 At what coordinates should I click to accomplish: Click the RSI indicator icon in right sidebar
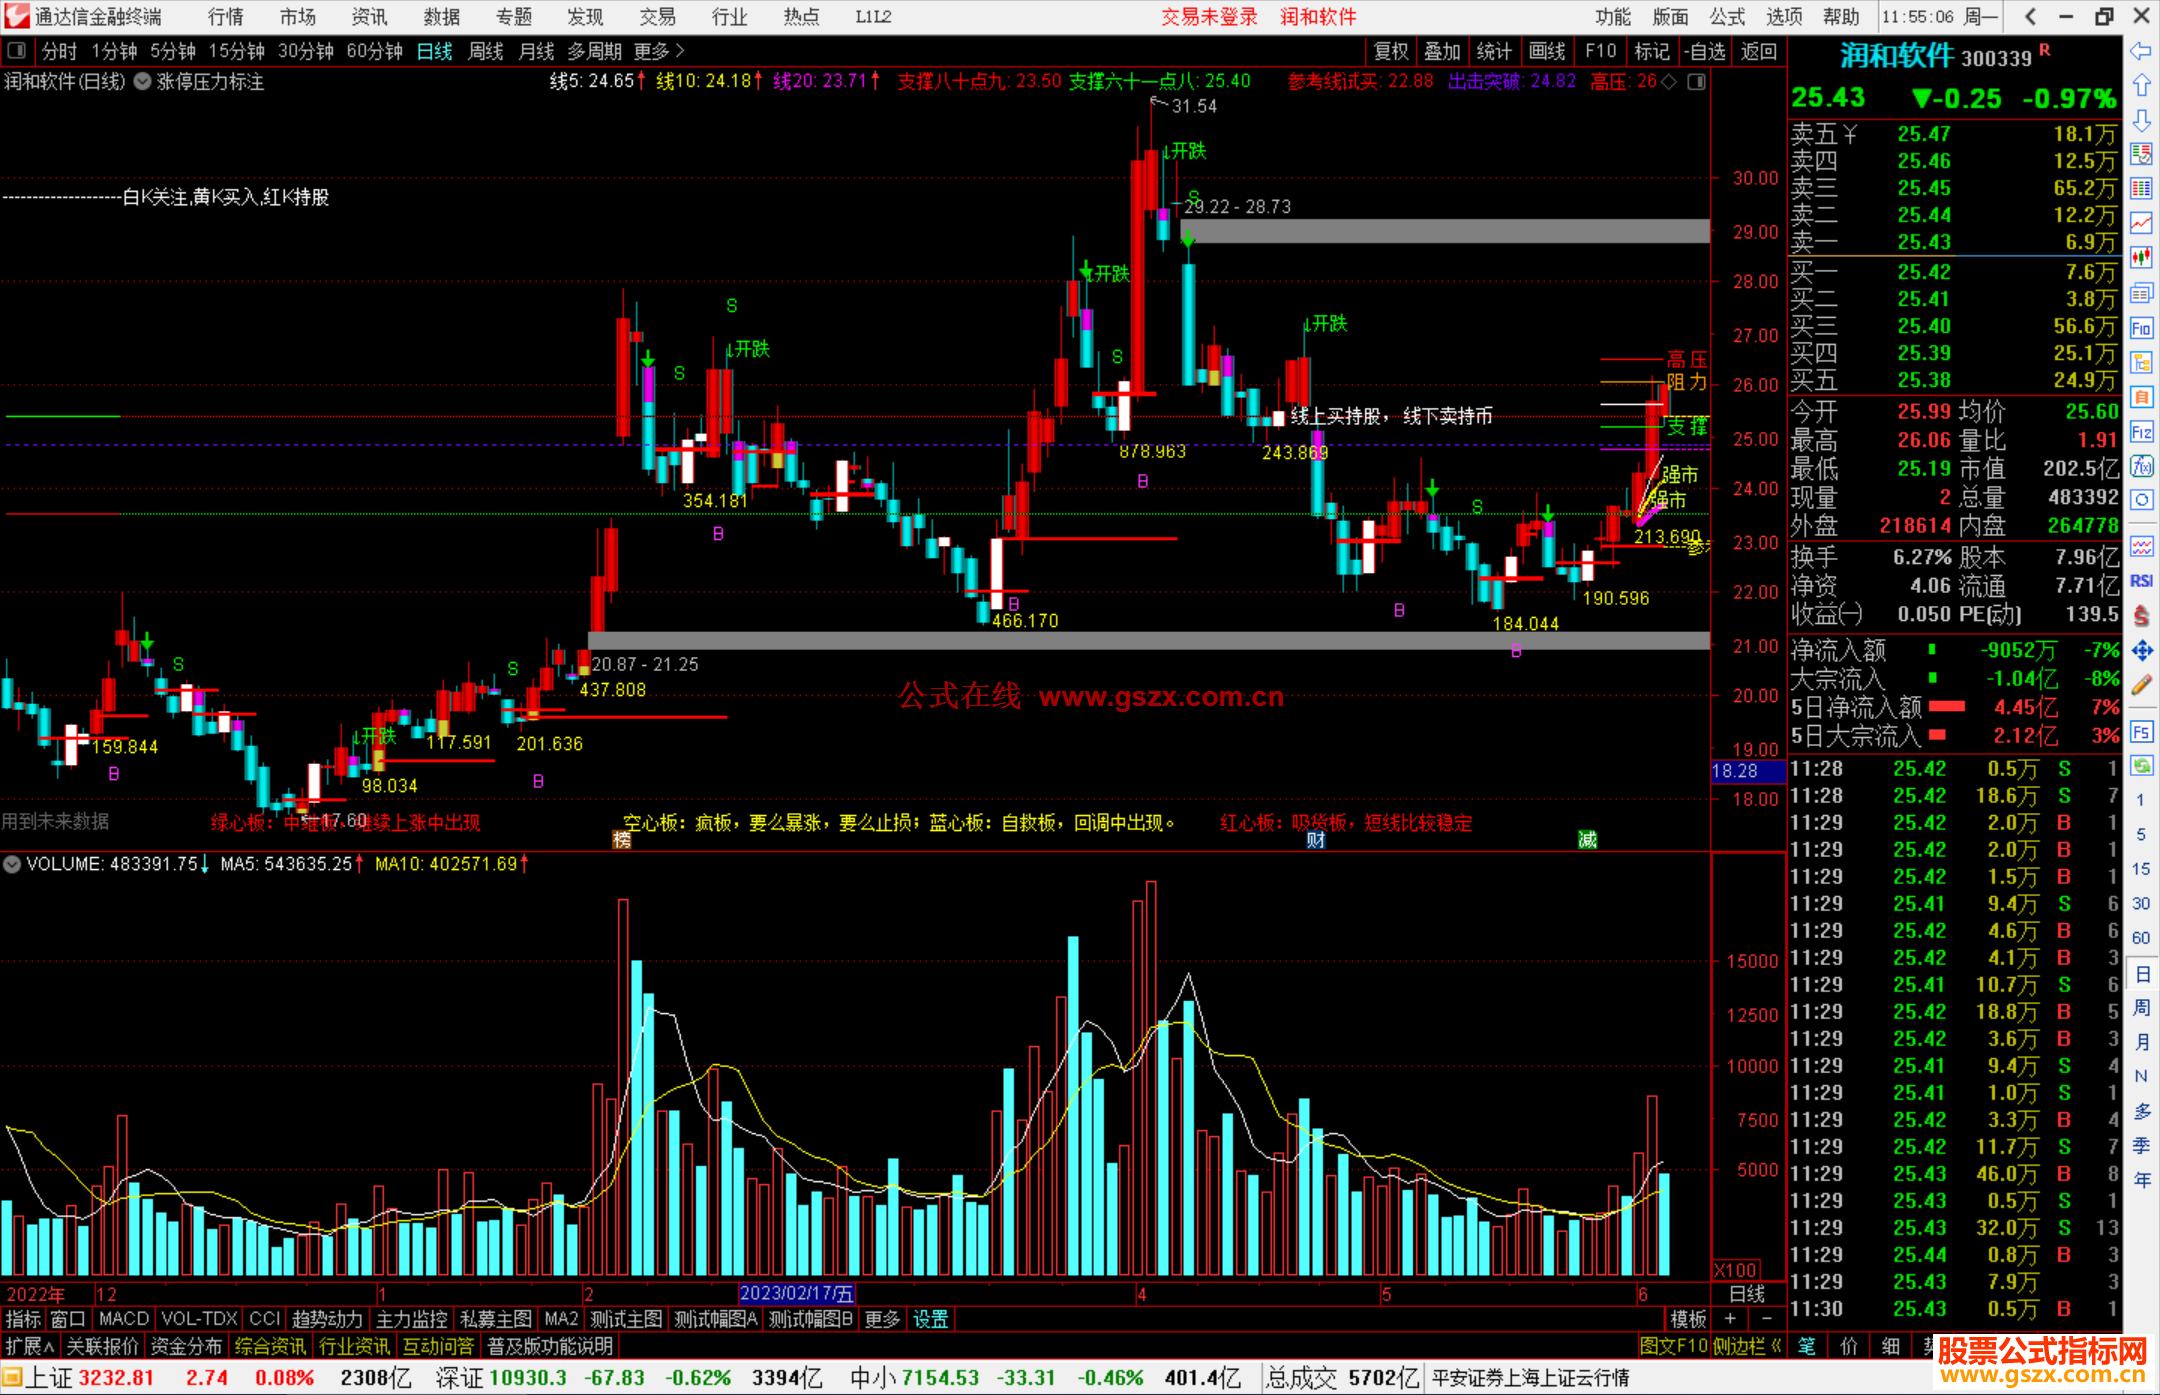[x=2141, y=581]
